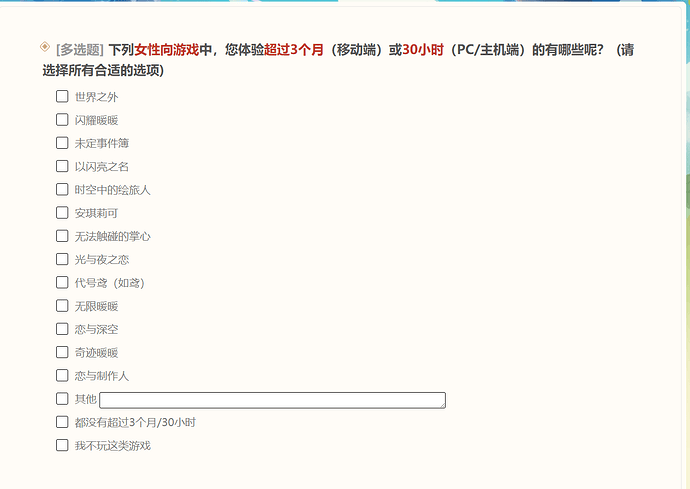Tick the 代号鸢（如鸢）checkbox
Viewport: 690px width, 489px height.
(62, 282)
